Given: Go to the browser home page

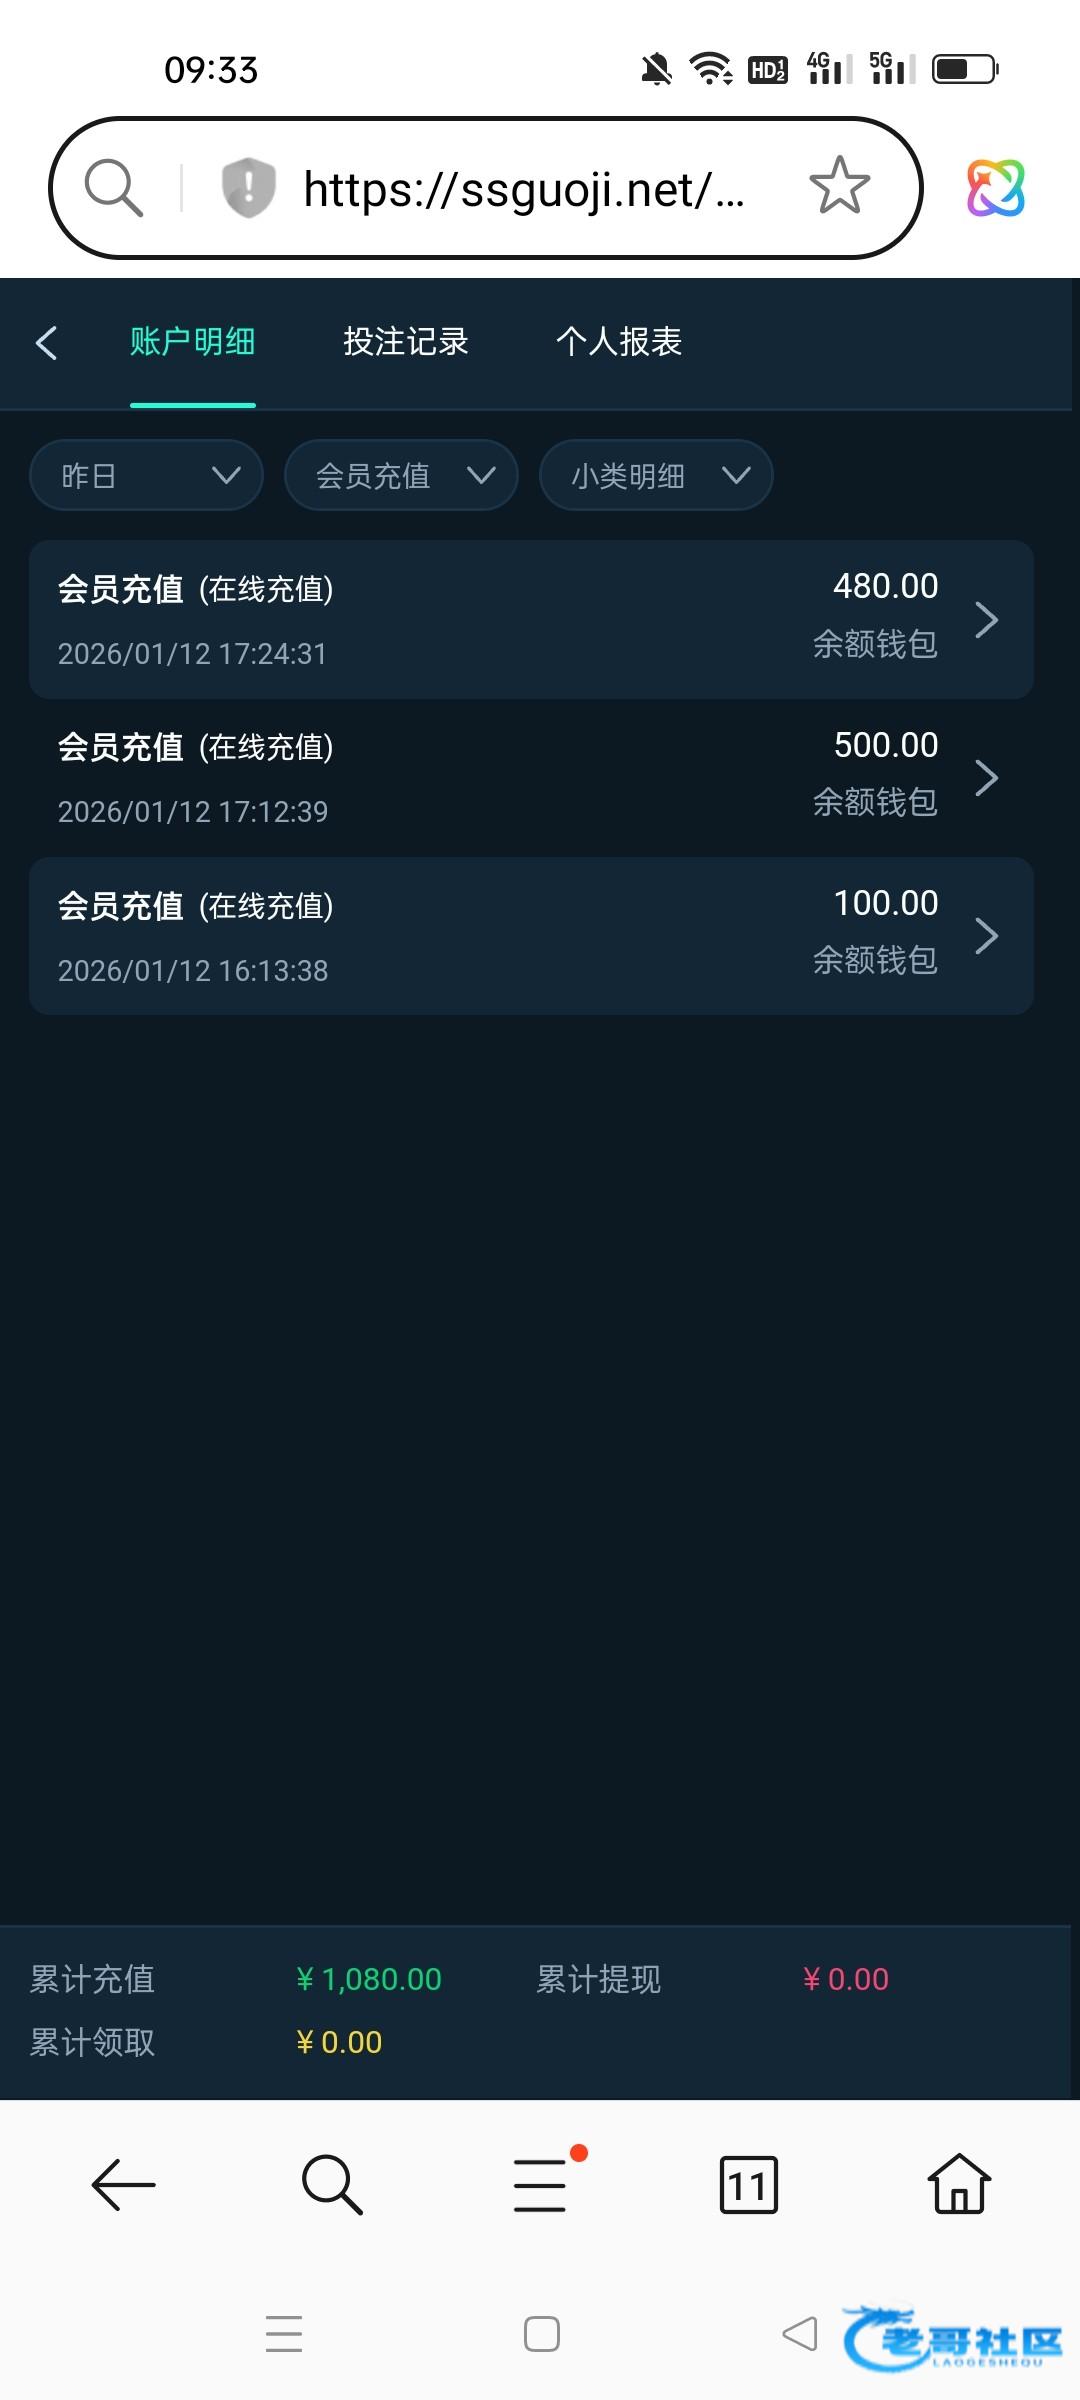Looking at the screenshot, I should 959,2185.
